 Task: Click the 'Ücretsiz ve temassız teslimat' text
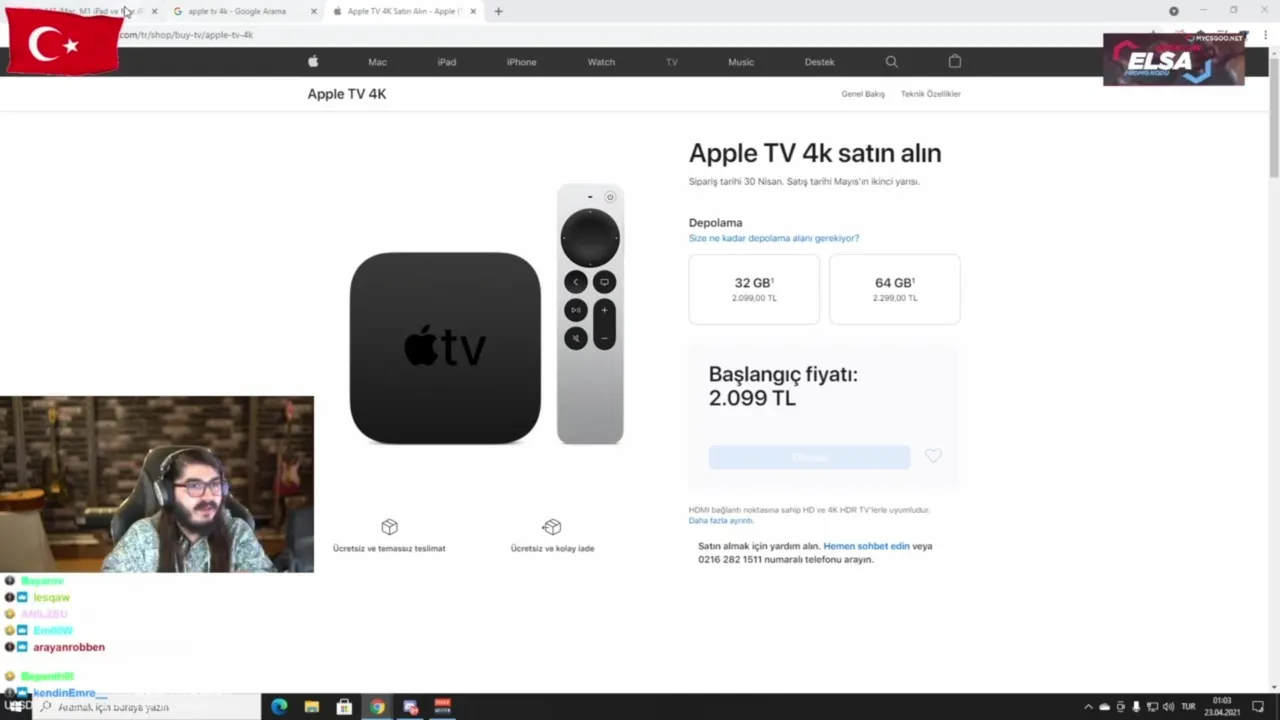(x=389, y=548)
